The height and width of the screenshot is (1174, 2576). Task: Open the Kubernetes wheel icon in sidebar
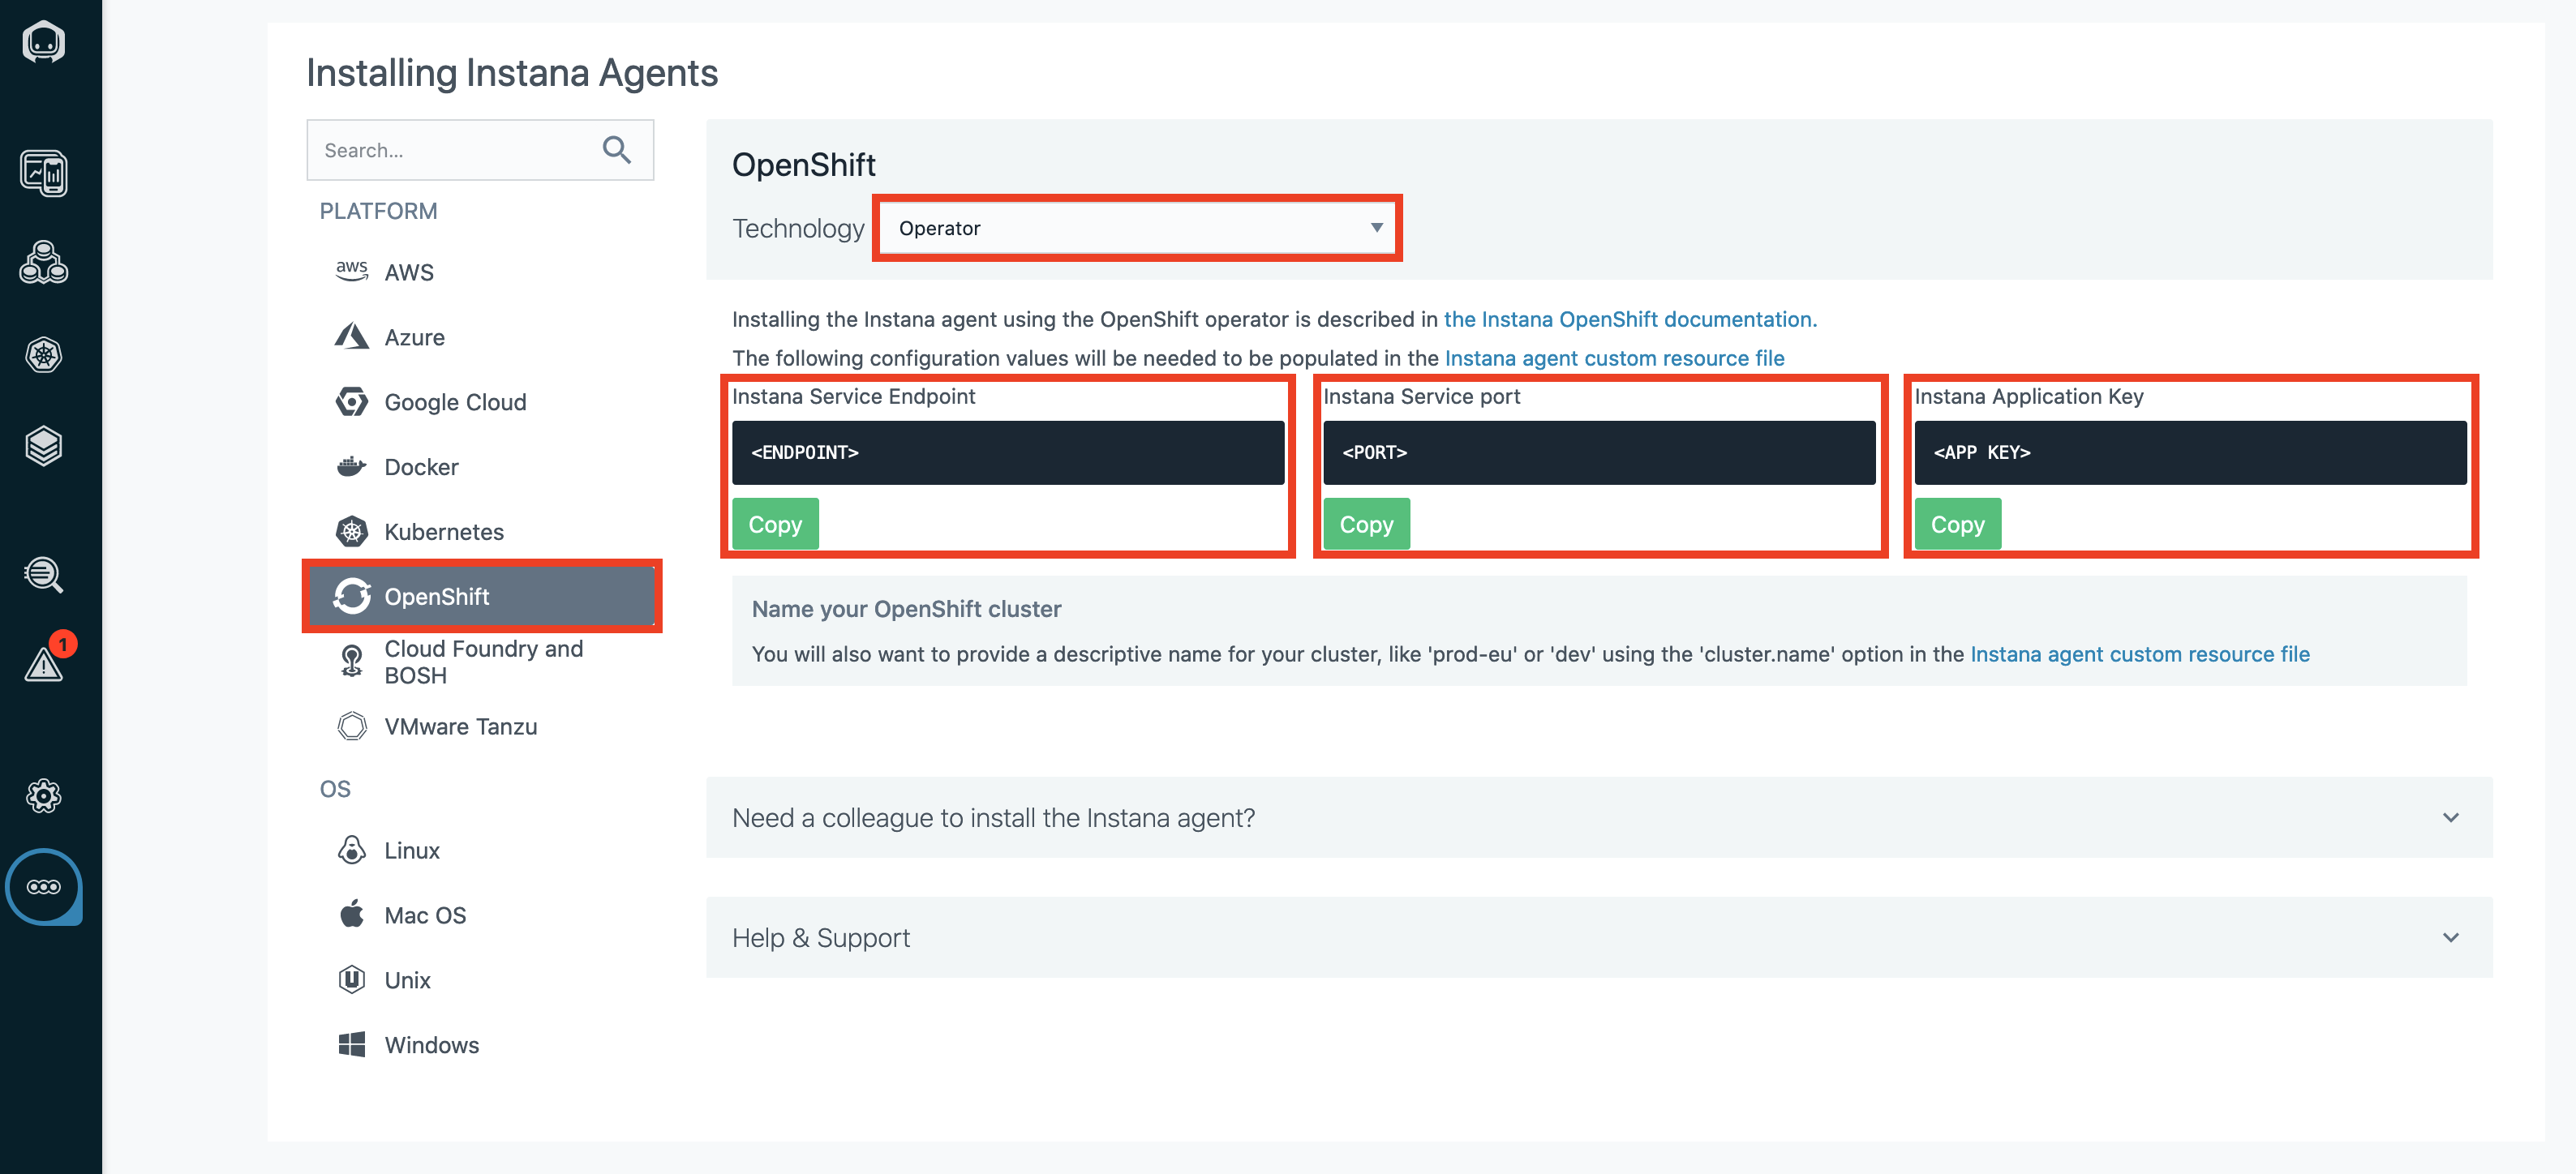(x=43, y=354)
